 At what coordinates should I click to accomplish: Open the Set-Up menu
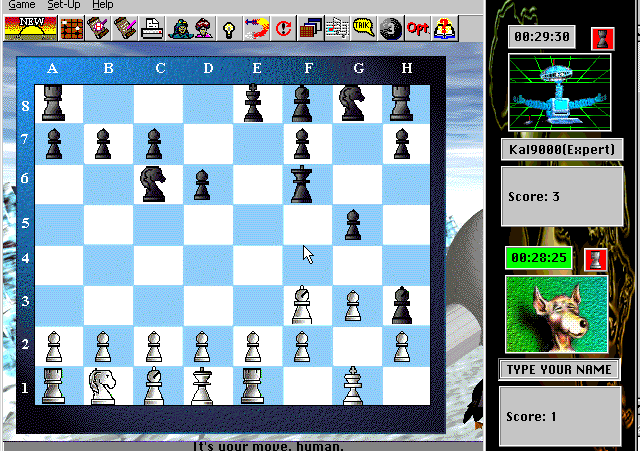65,5
